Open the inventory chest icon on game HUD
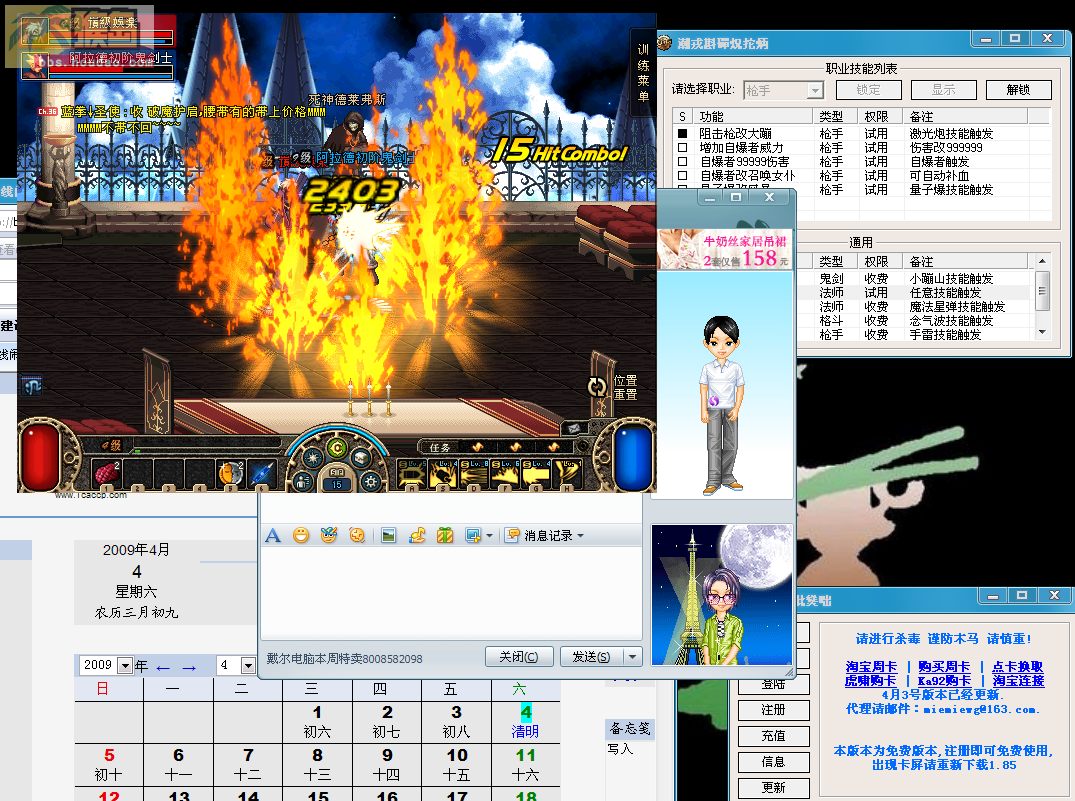The height and width of the screenshot is (801, 1075). pyautogui.click(x=361, y=457)
